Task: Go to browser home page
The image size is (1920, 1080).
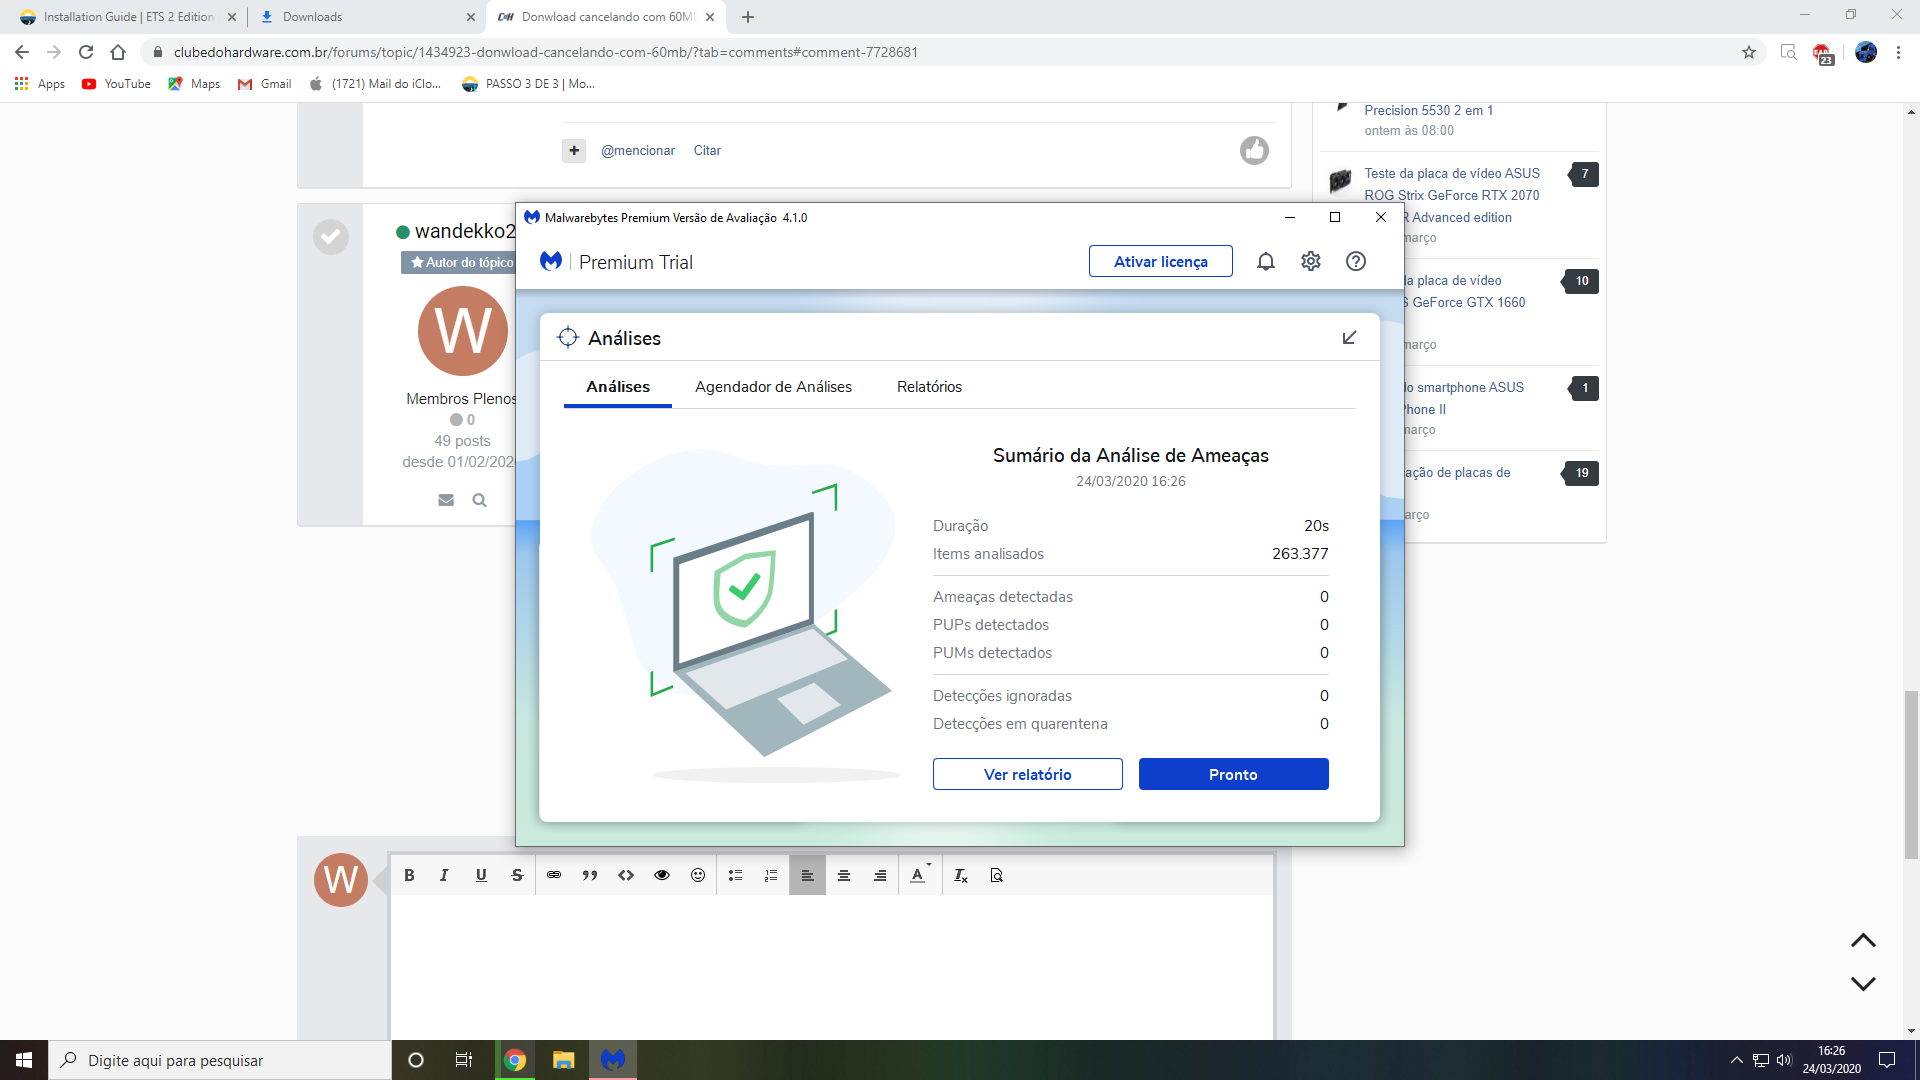Action: 118,52
